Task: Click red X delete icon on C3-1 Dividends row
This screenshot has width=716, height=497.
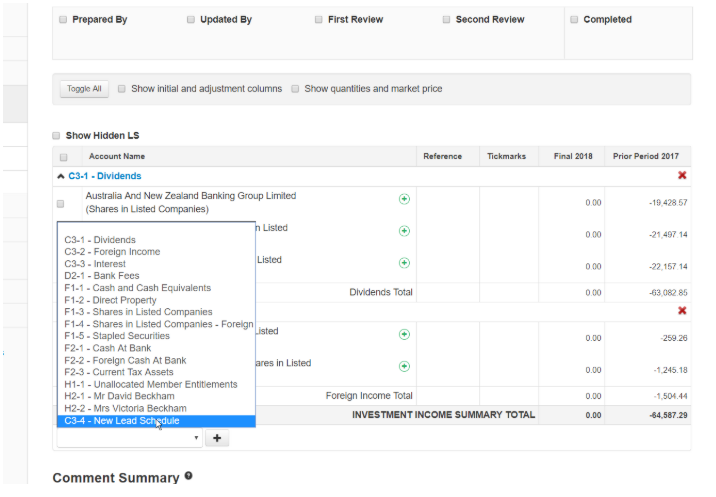Action: point(682,176)
